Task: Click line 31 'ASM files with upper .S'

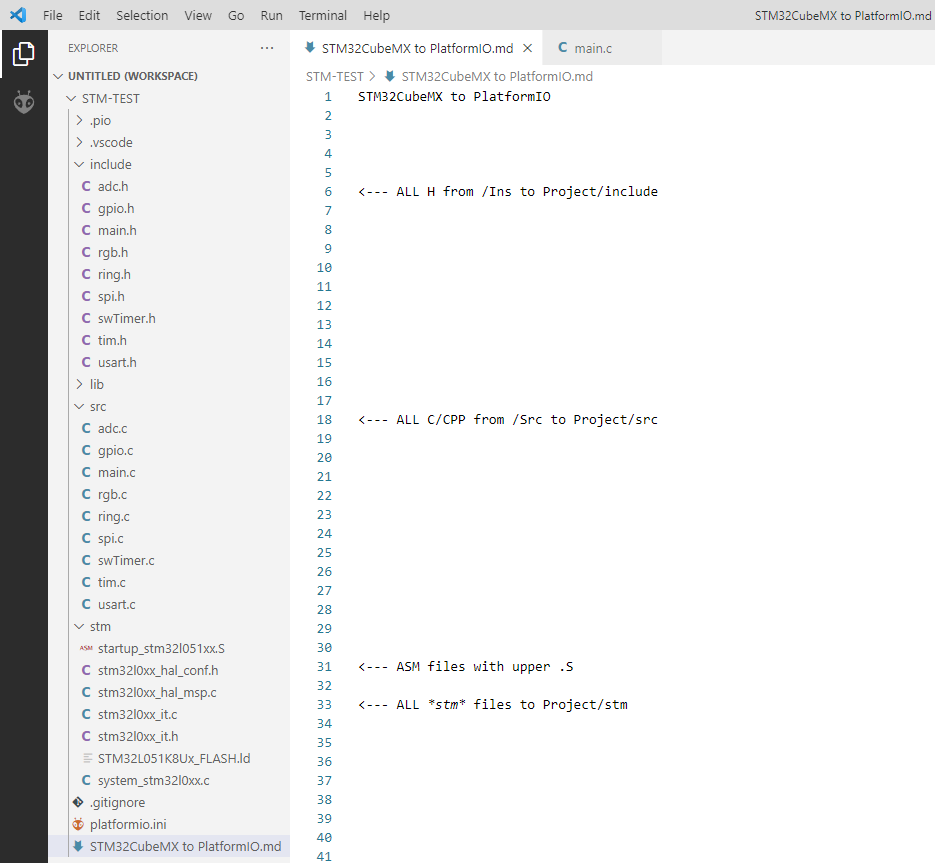Action: coord(466,667)
